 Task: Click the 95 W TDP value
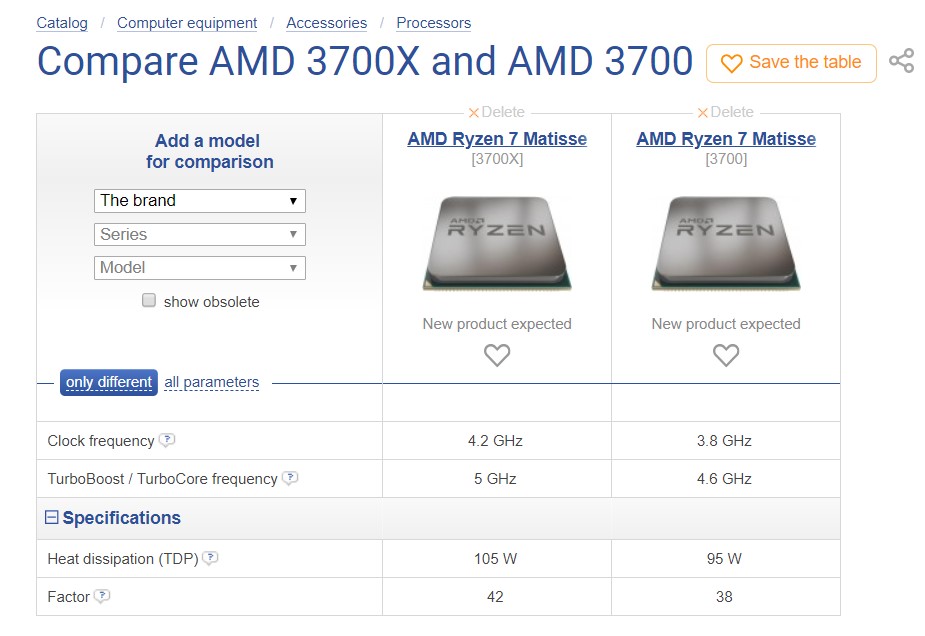[724, 559]
